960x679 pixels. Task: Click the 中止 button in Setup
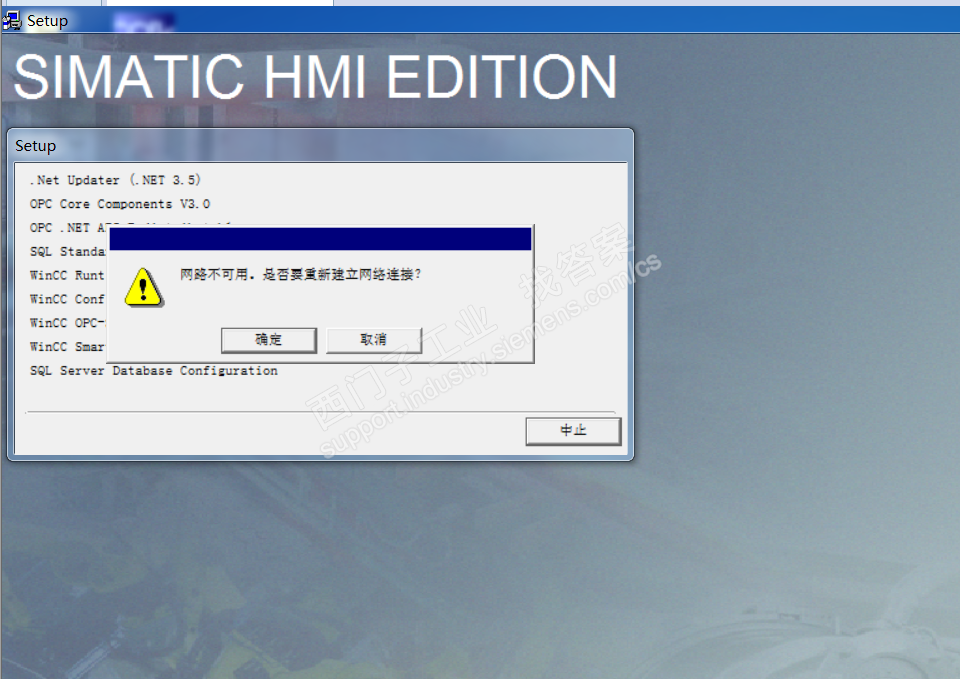pyautogui.click(x=573, y=431)
